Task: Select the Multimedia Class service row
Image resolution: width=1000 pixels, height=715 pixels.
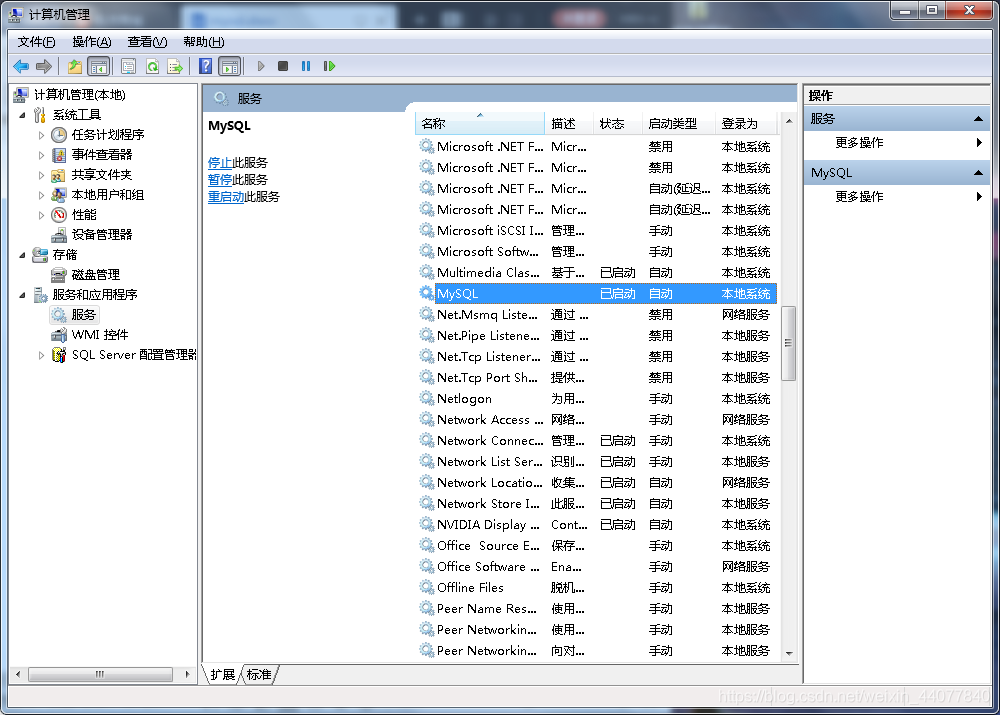Action: [597, 273]
